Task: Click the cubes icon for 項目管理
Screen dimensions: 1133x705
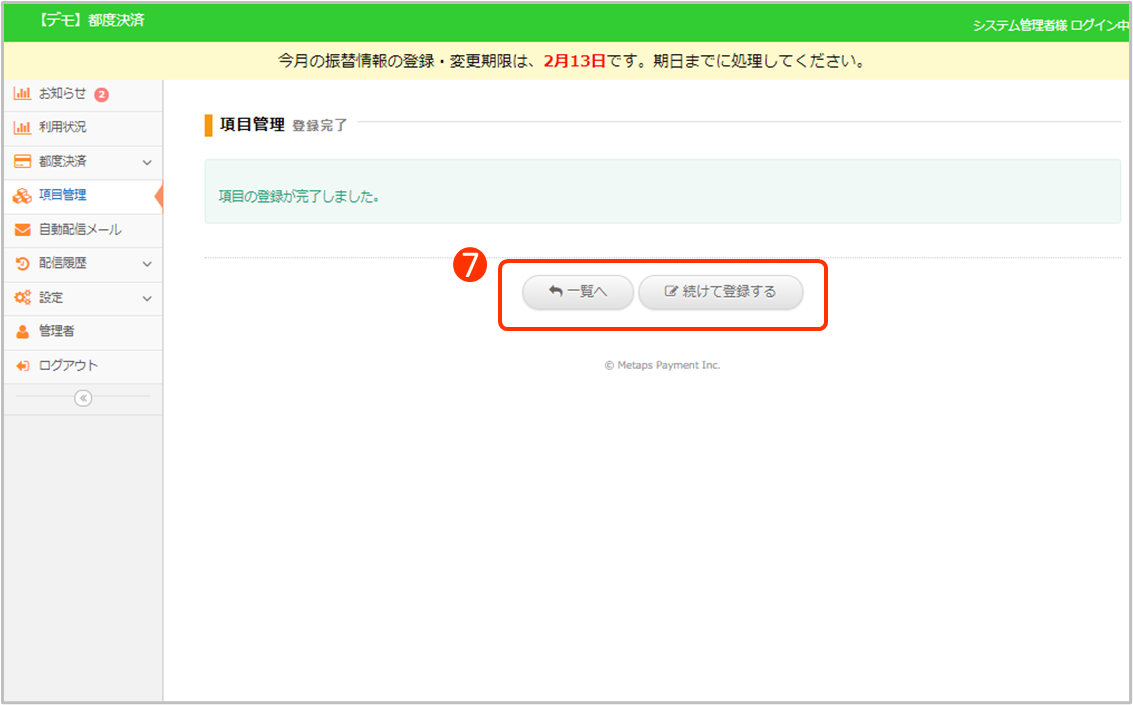Action: click(x=22, y=196)
